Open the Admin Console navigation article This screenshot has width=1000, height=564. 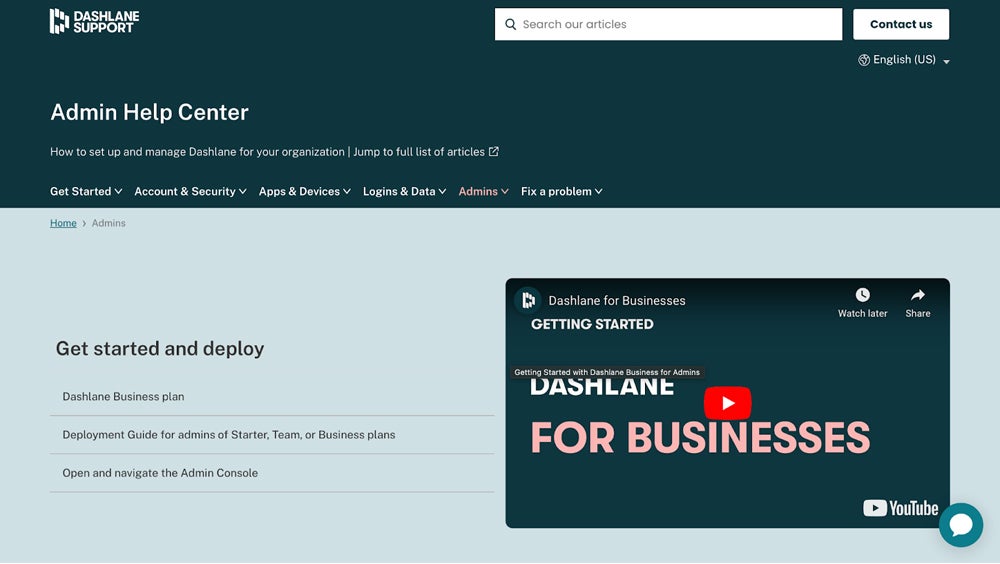point(160,473)
